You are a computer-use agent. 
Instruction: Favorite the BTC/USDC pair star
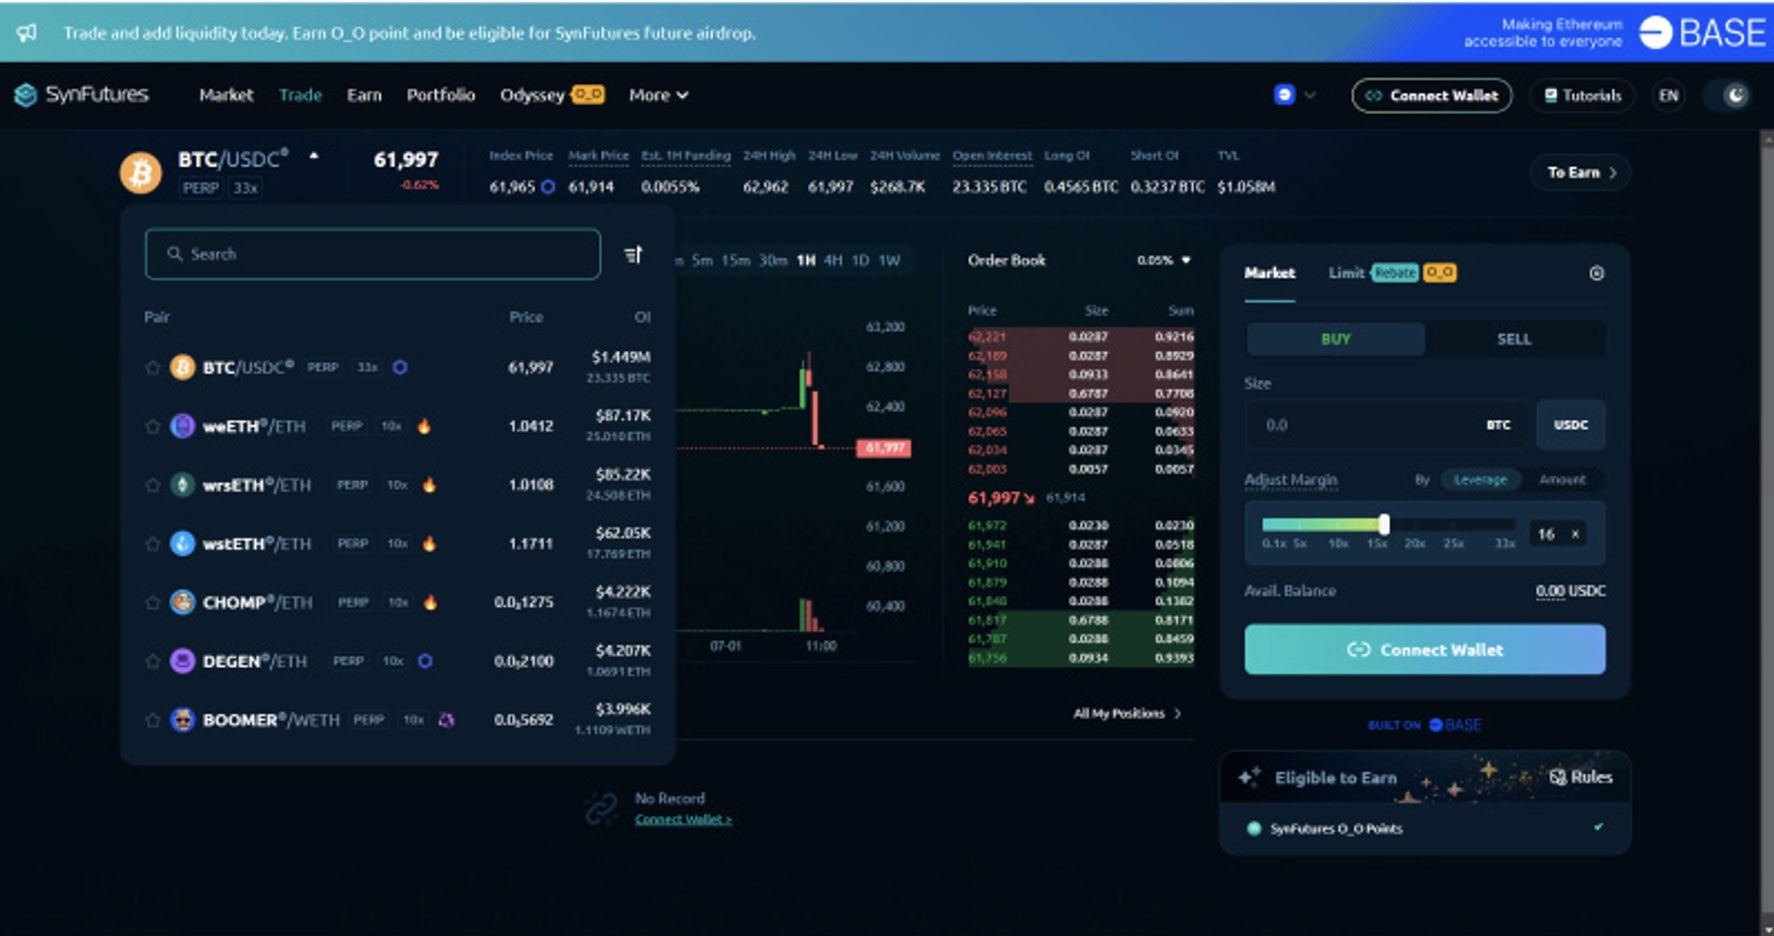coord(153,368)
